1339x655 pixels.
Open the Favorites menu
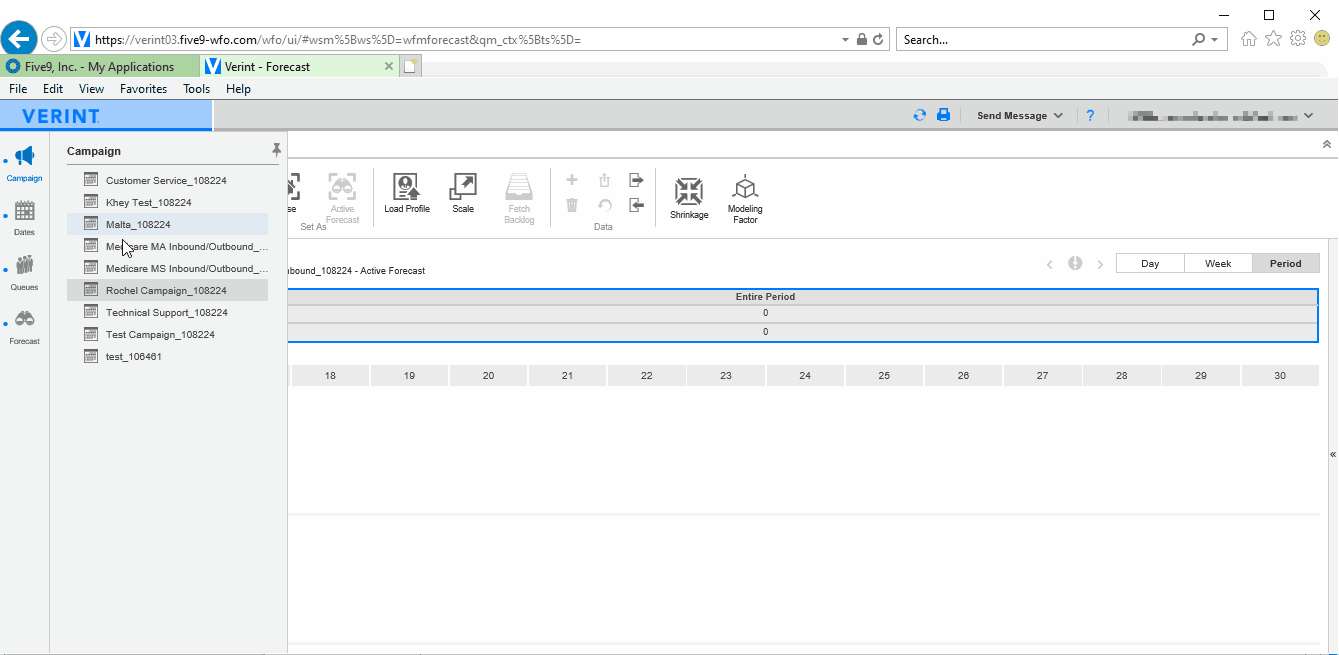[x=144, y=89]
